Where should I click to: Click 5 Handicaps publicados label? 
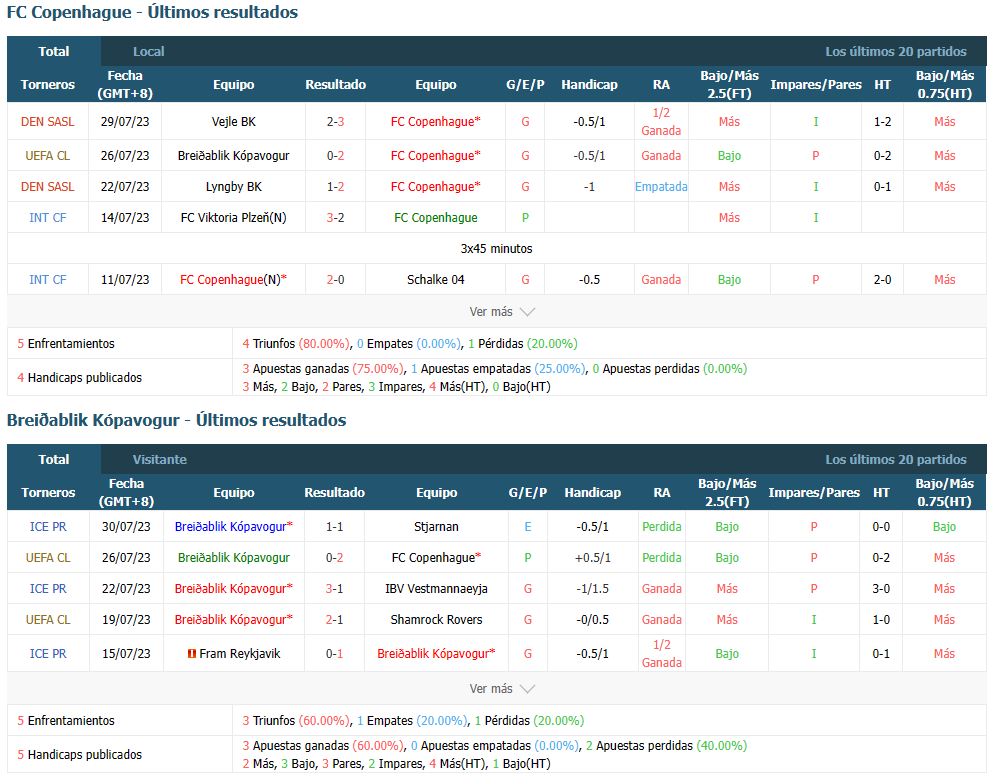tap(80, 754)
